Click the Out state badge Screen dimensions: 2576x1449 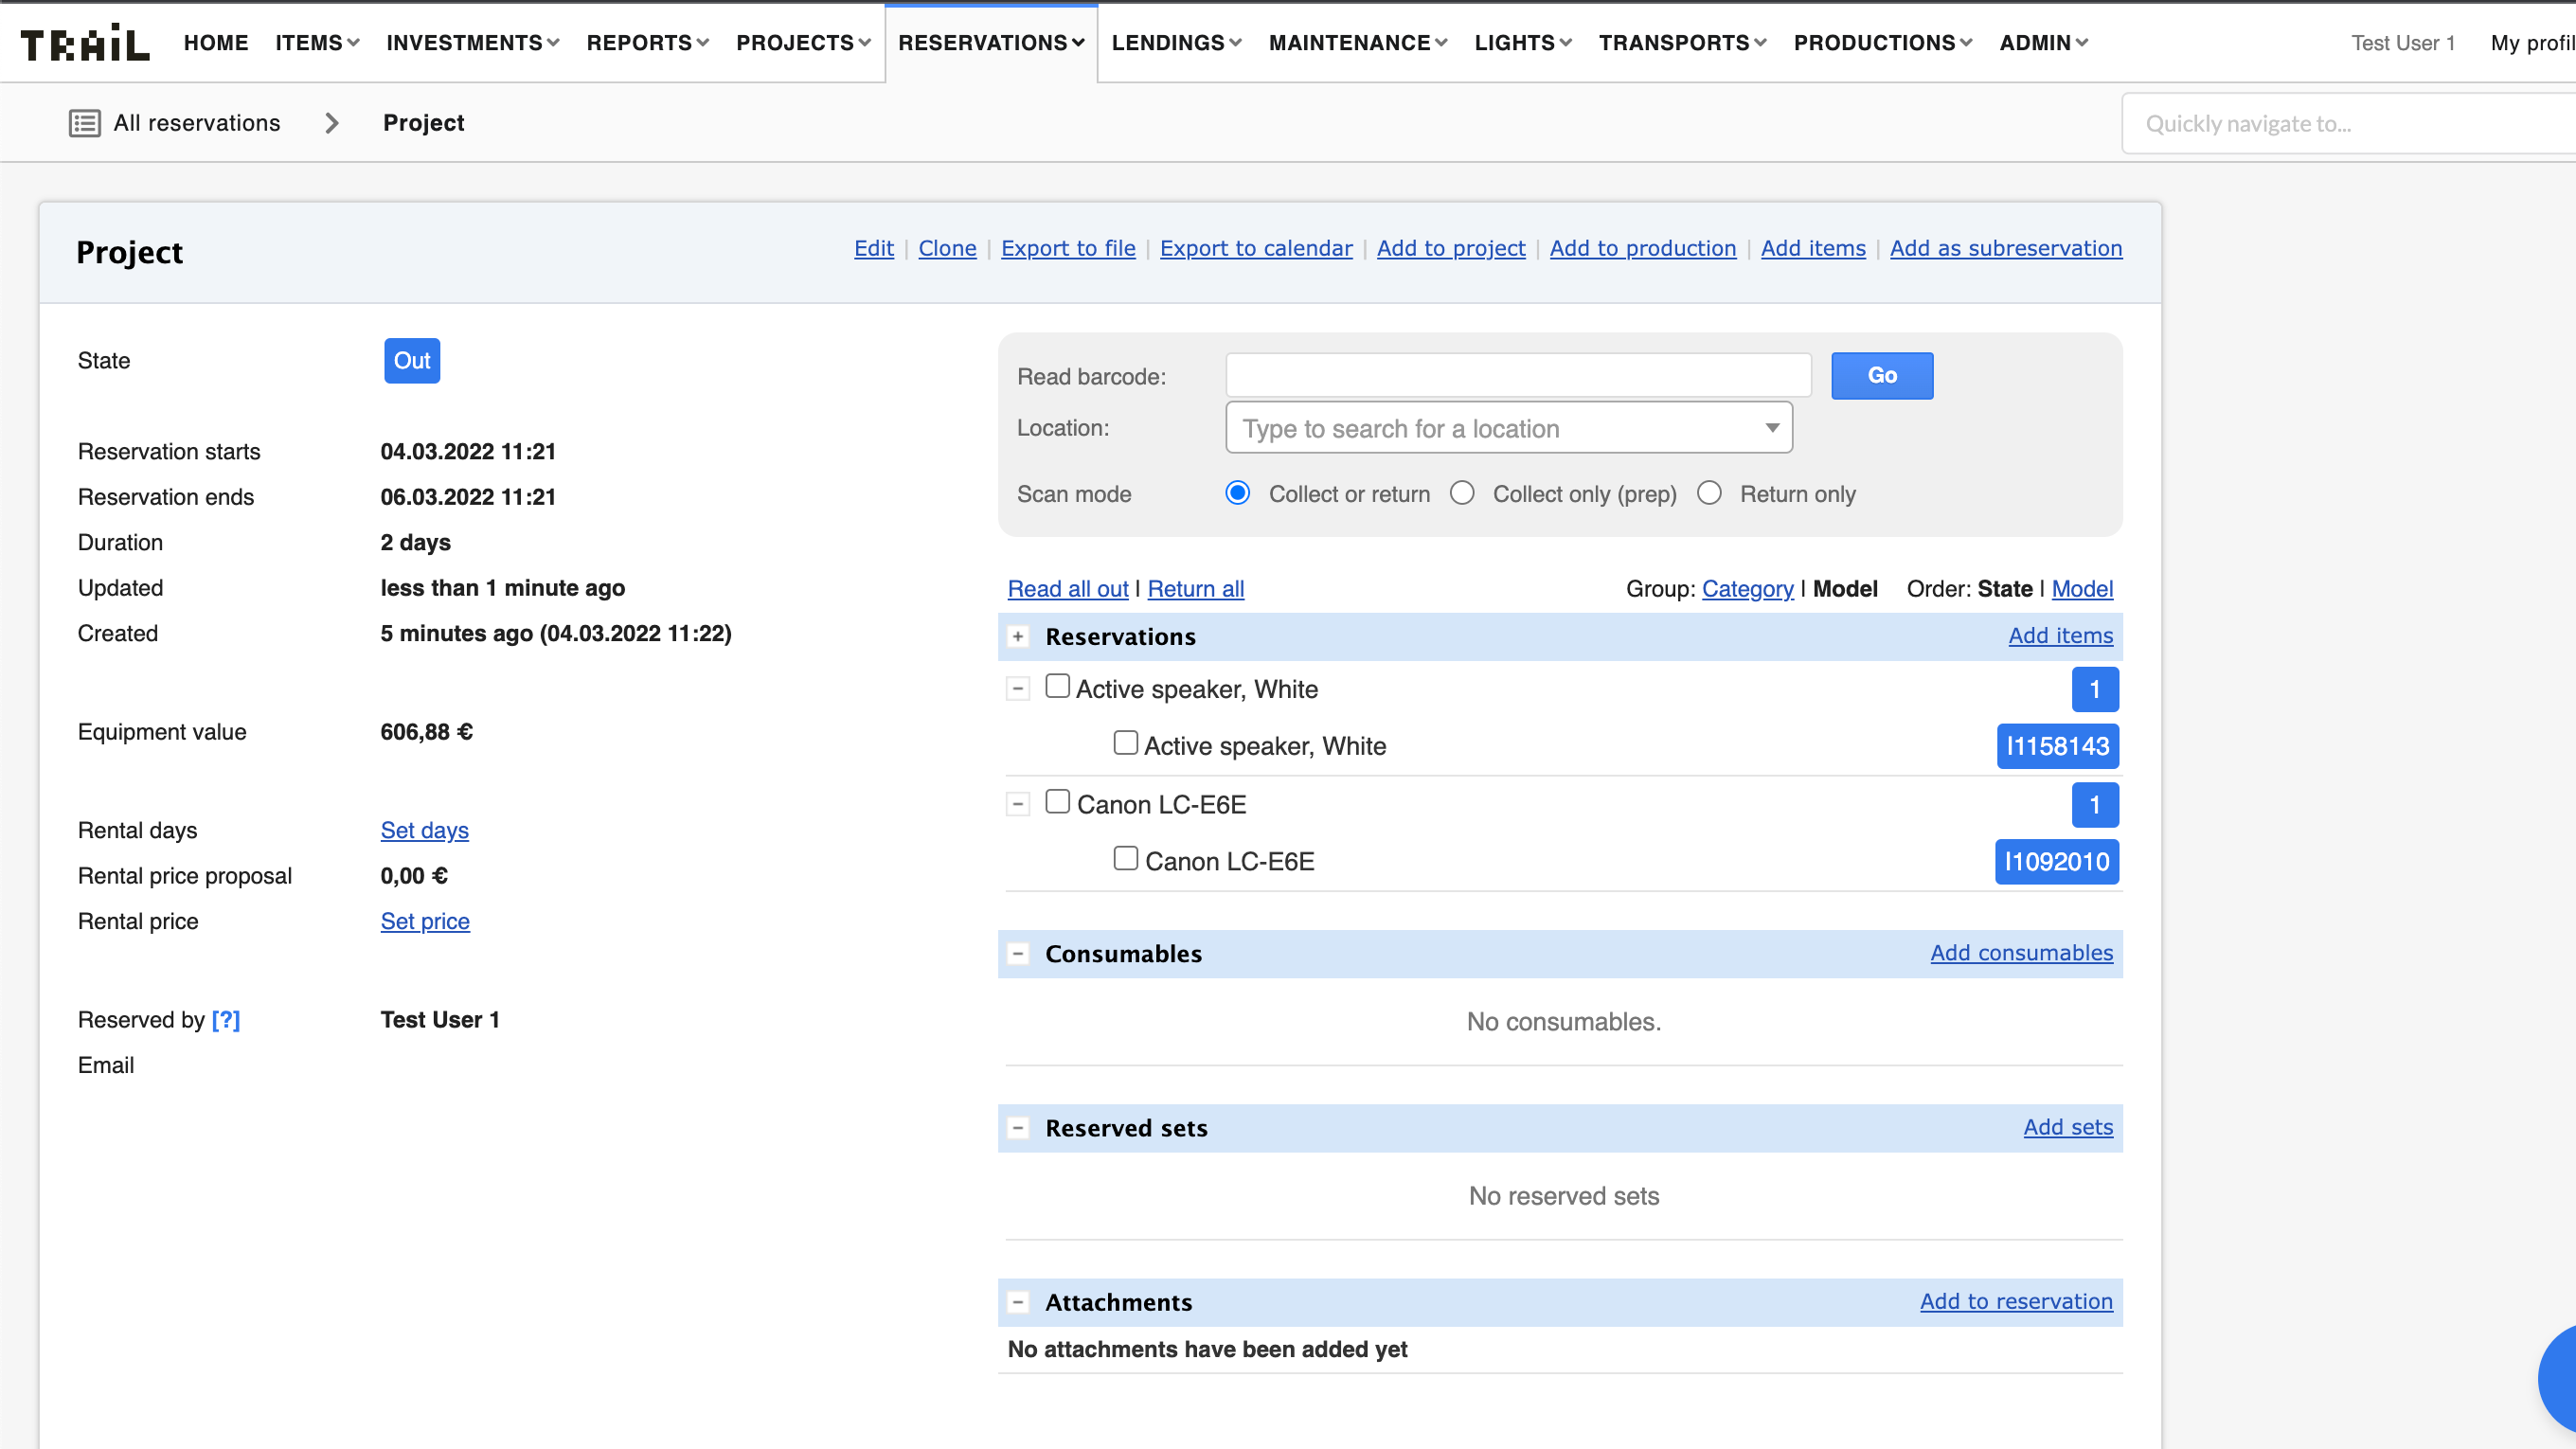point(412,361)
